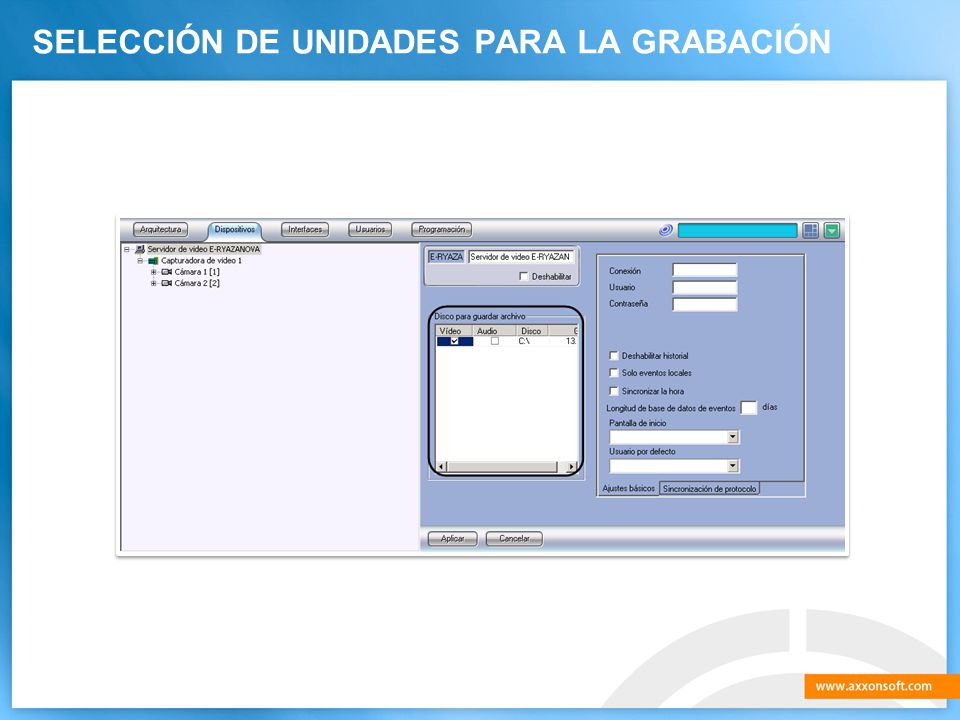960x720 pixels.
Task: Open the Usuarios tab
Action: 370,230
